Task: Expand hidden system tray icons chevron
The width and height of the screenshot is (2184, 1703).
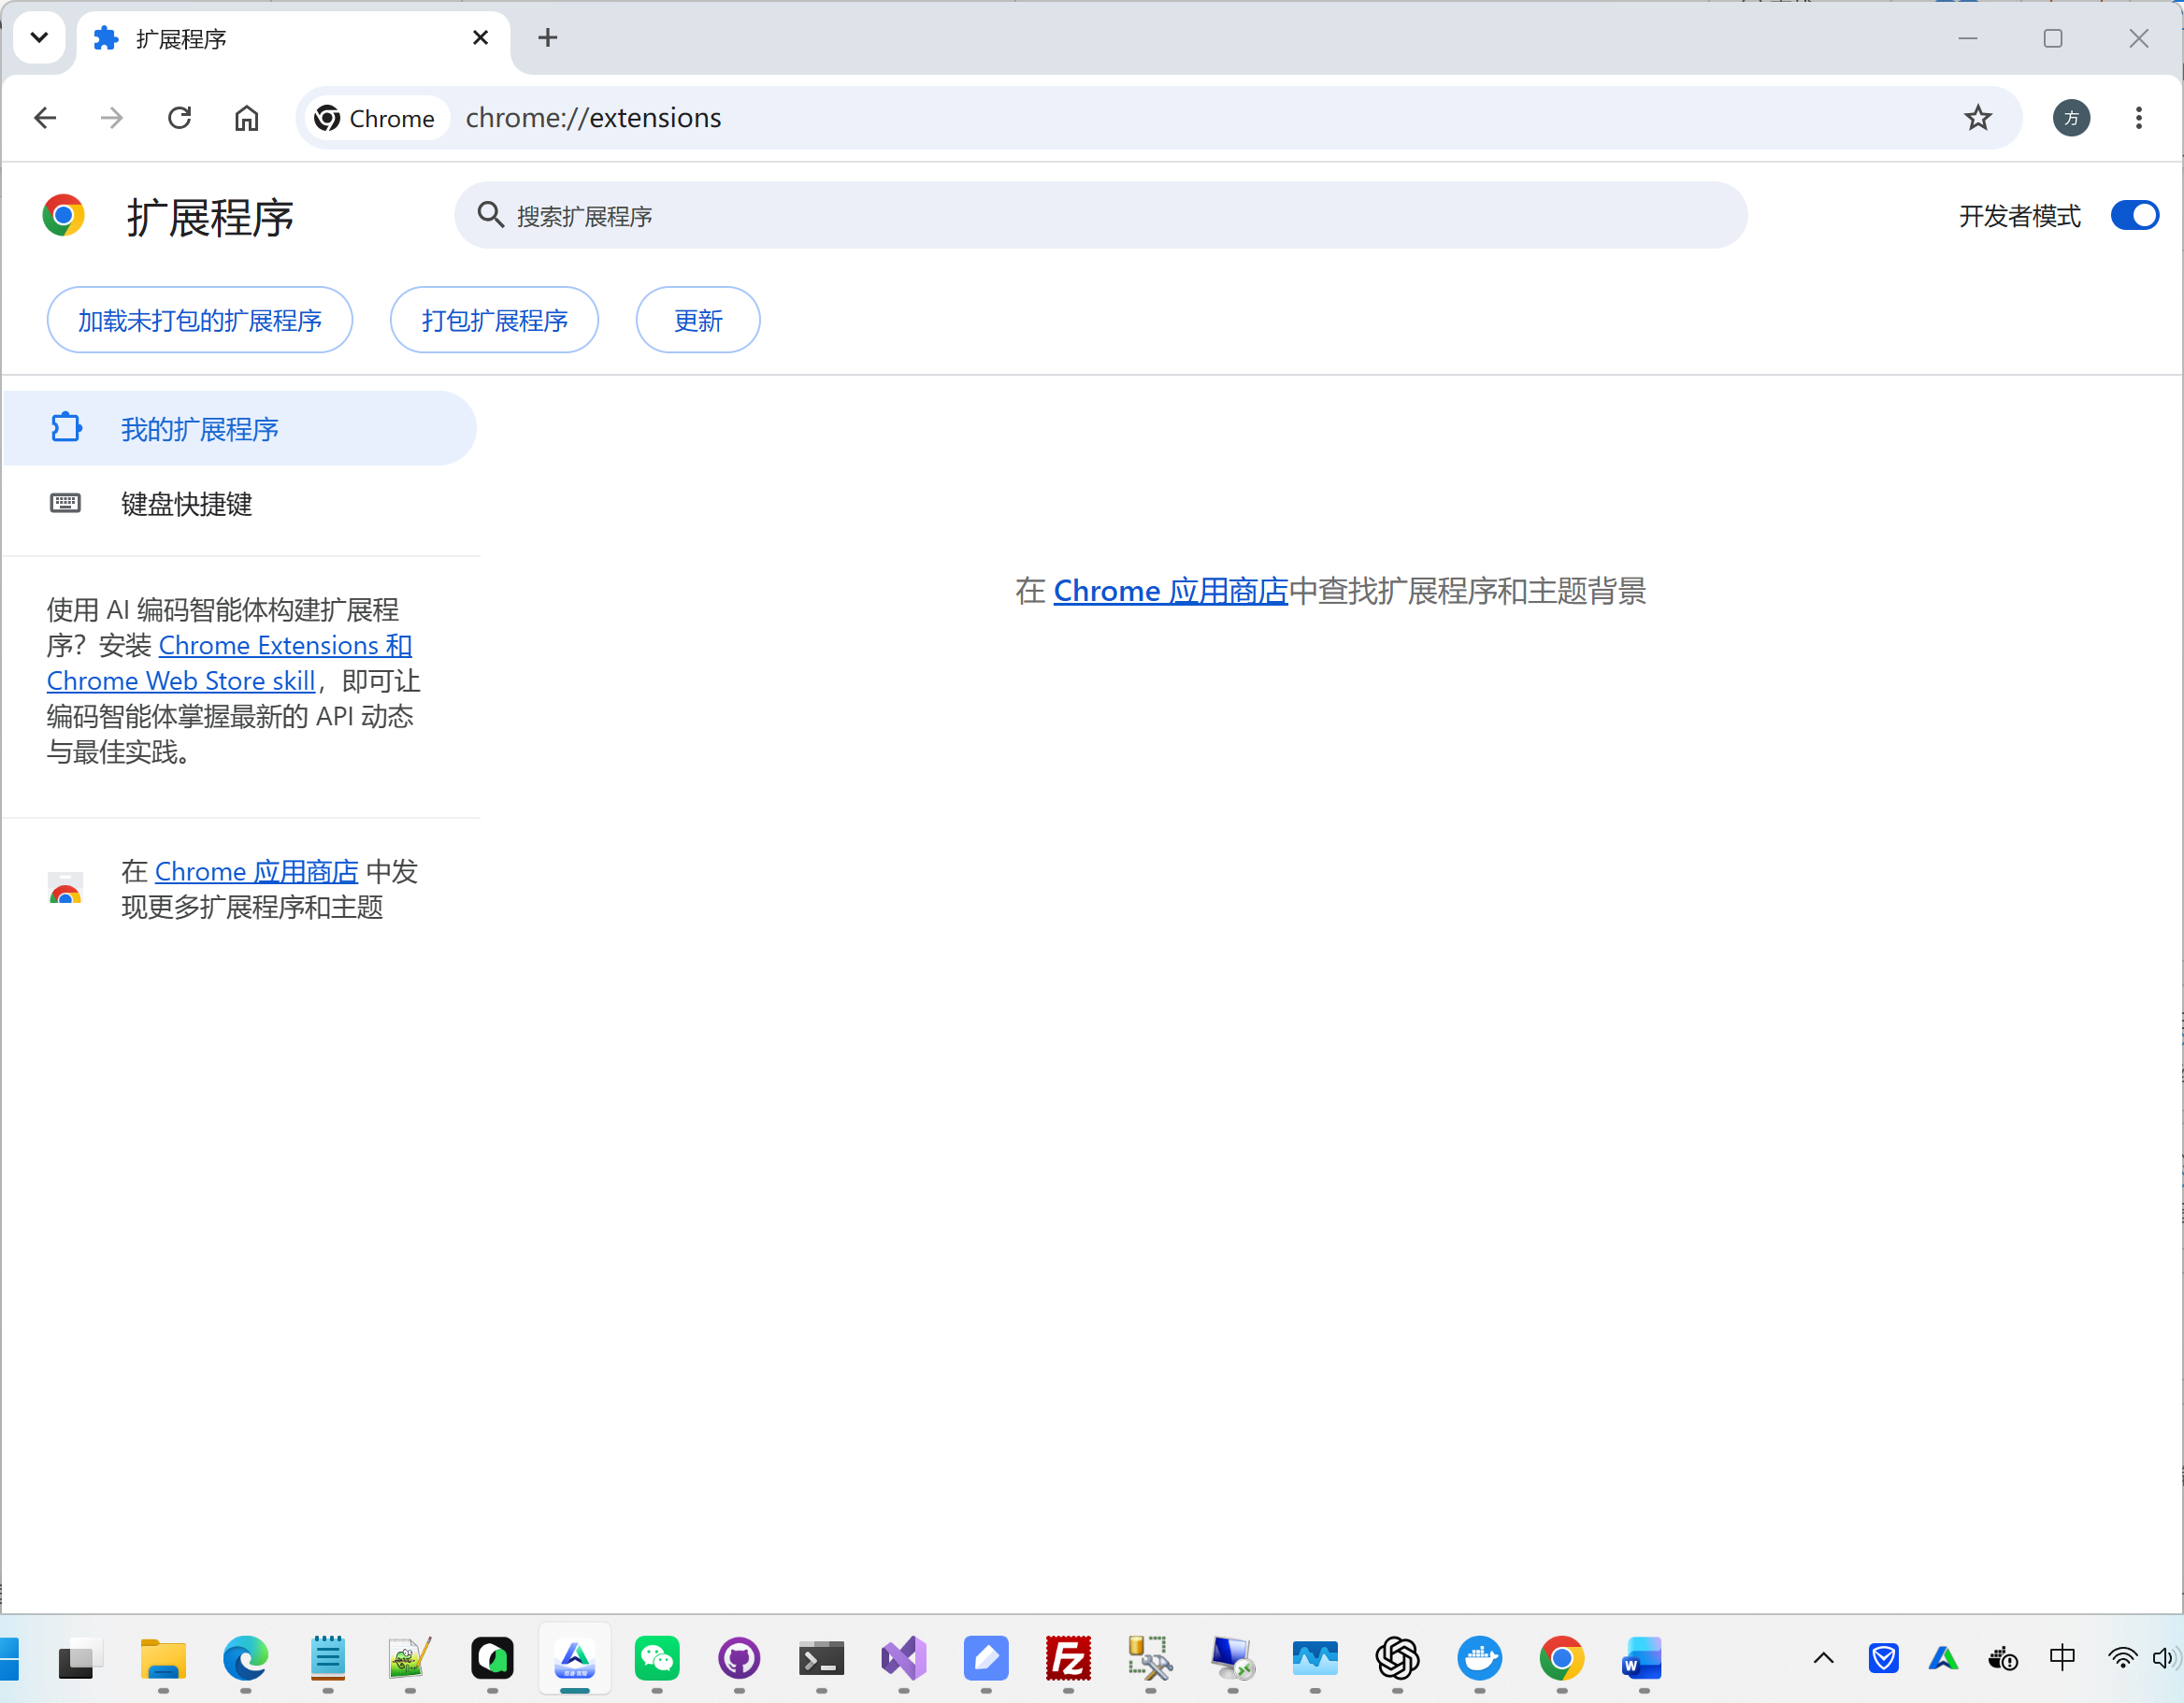Action: tap(1823, 1659)
